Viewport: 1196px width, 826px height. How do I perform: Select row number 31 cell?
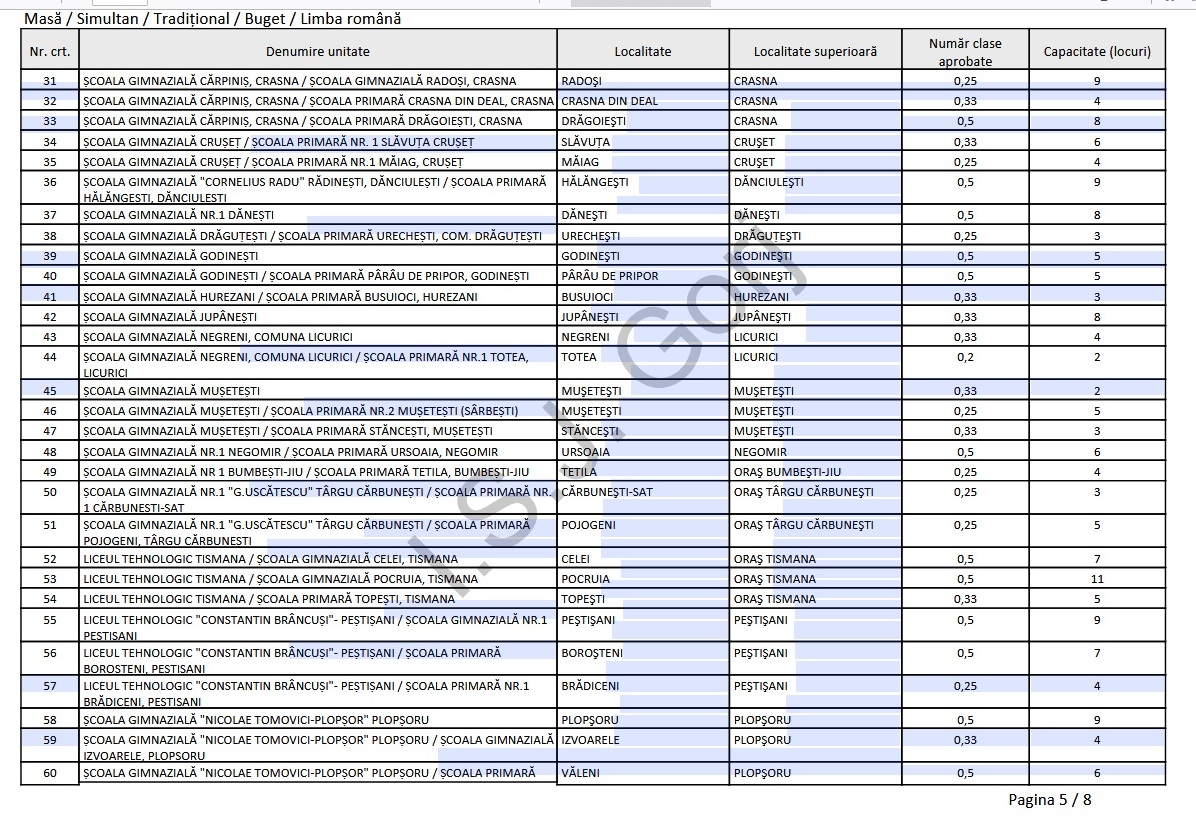tap(50, 81)
